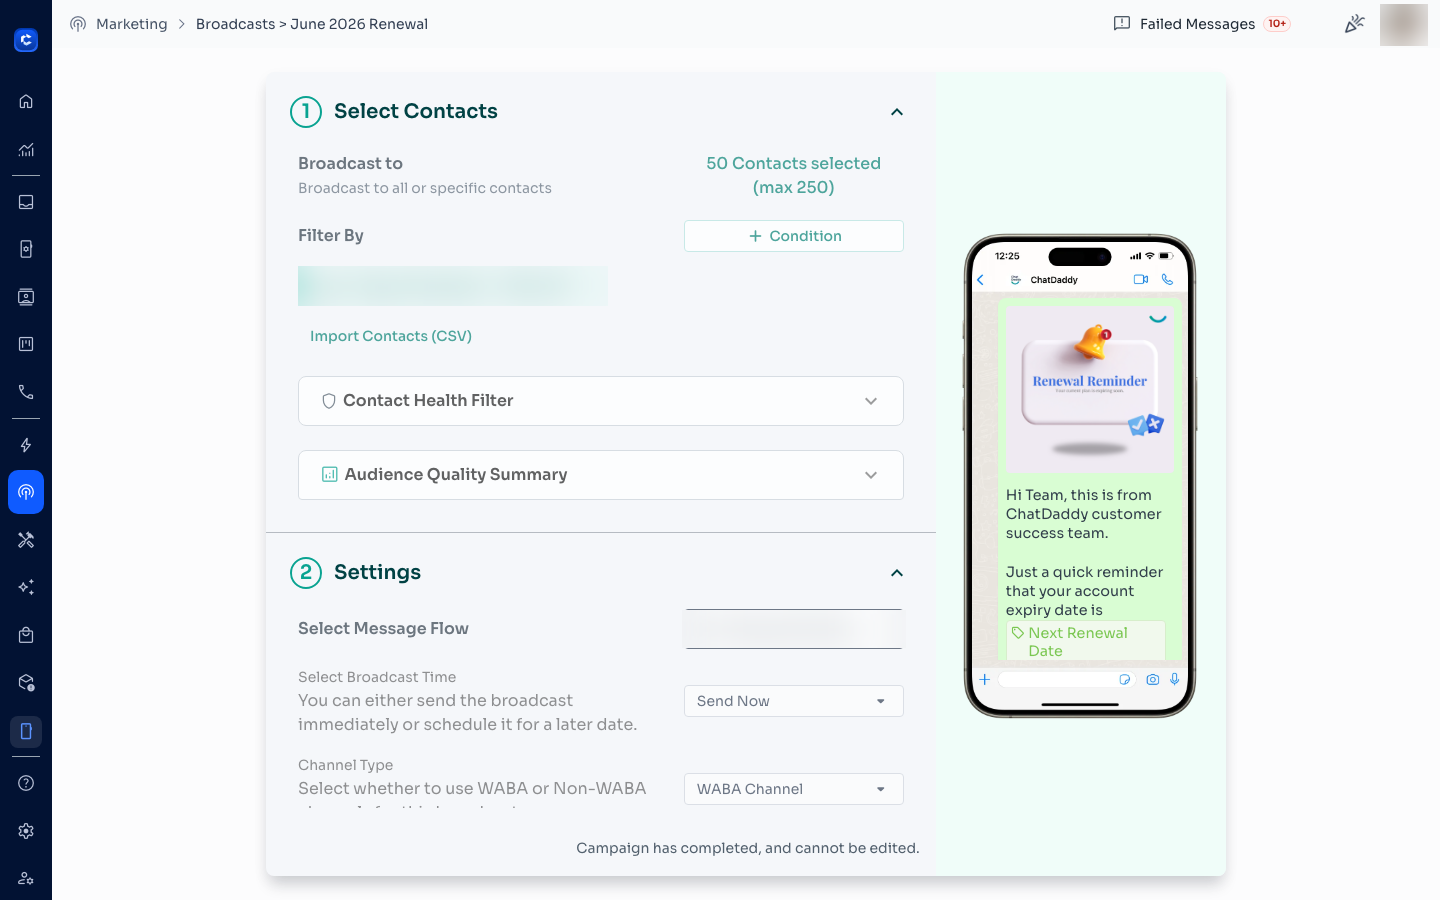
Task: Click the Import Contacts (CSV) link
Action: pos(391,336)
